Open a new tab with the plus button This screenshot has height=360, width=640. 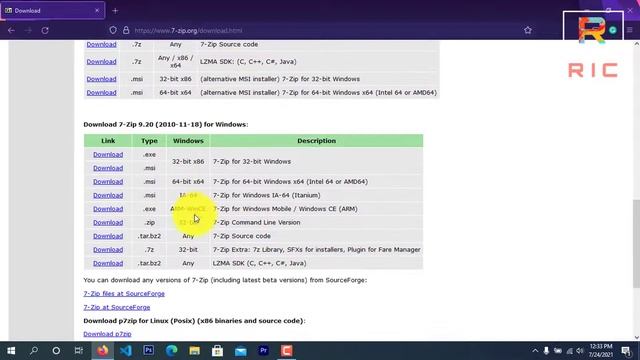click(x=115, y=11)
